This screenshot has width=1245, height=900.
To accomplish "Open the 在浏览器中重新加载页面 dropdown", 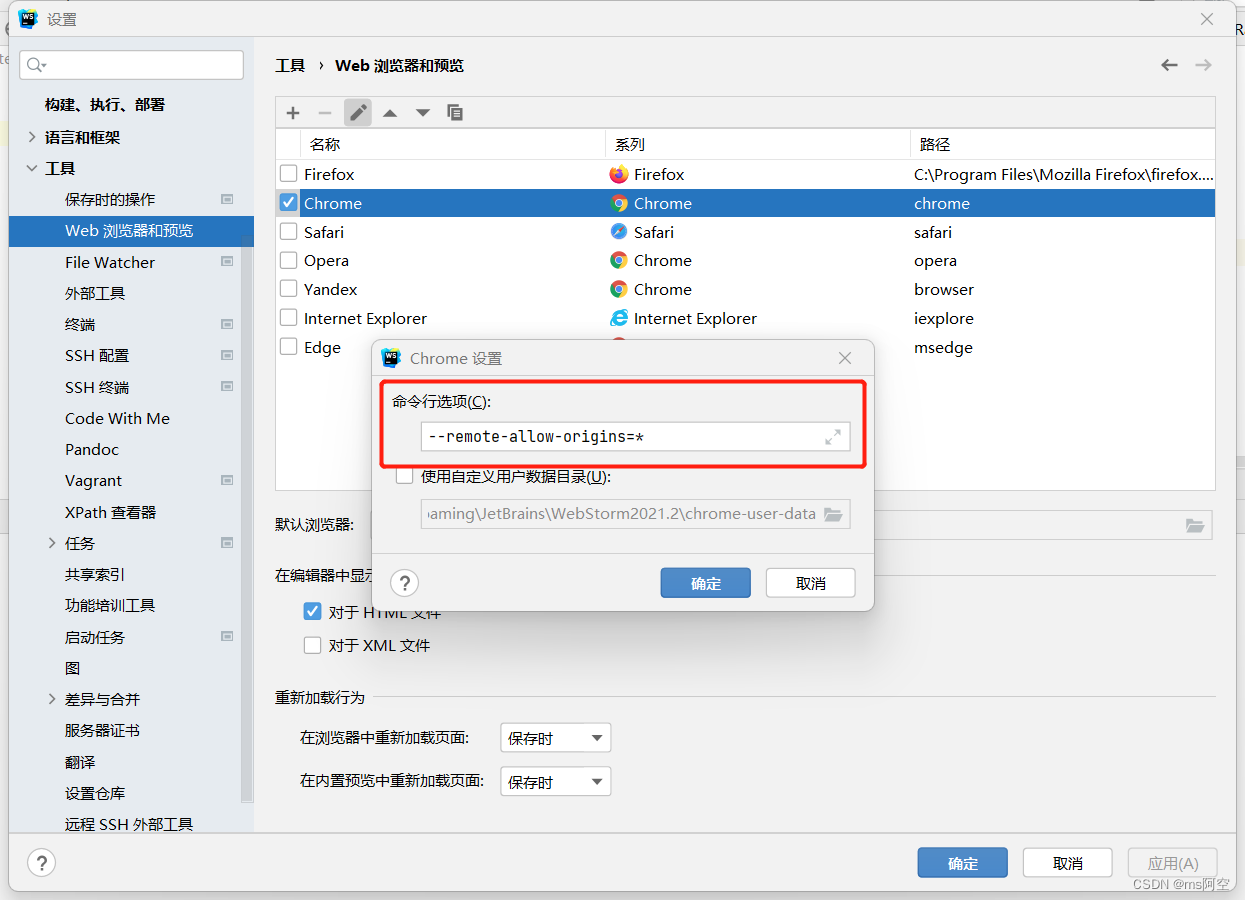I will tap(555, 737).
